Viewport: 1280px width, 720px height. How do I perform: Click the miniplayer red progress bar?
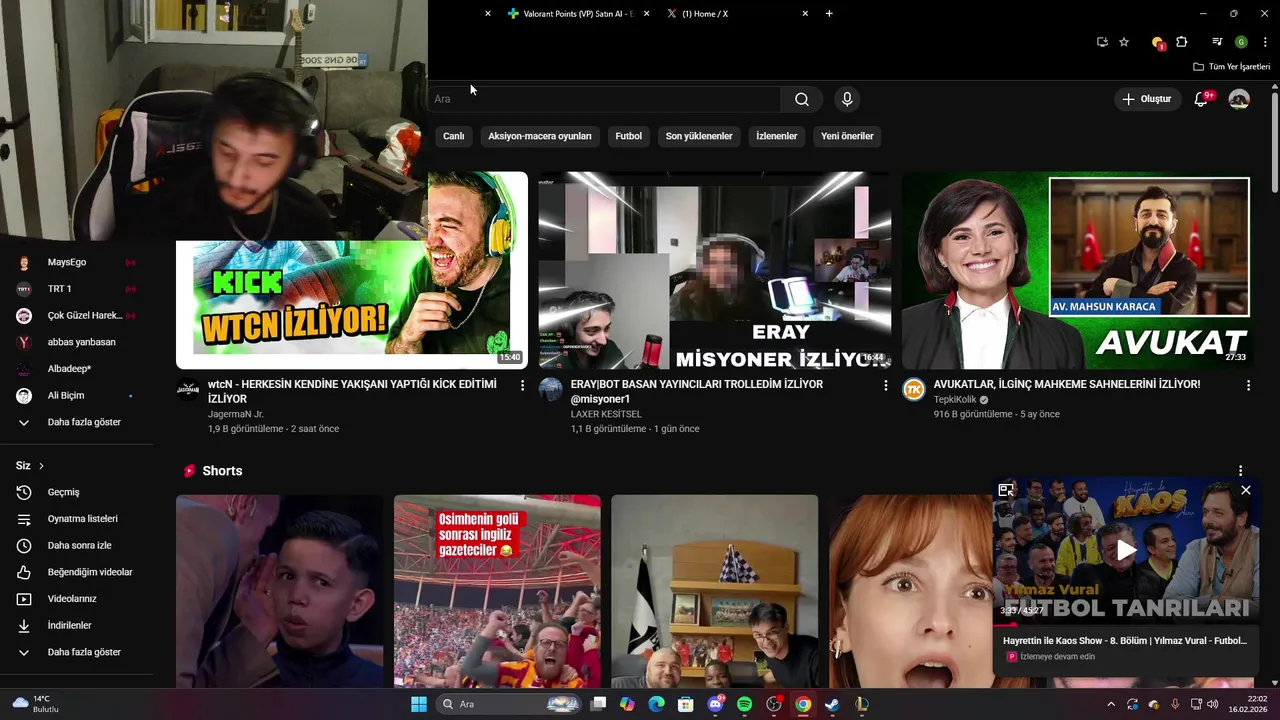click(1126, 624)
